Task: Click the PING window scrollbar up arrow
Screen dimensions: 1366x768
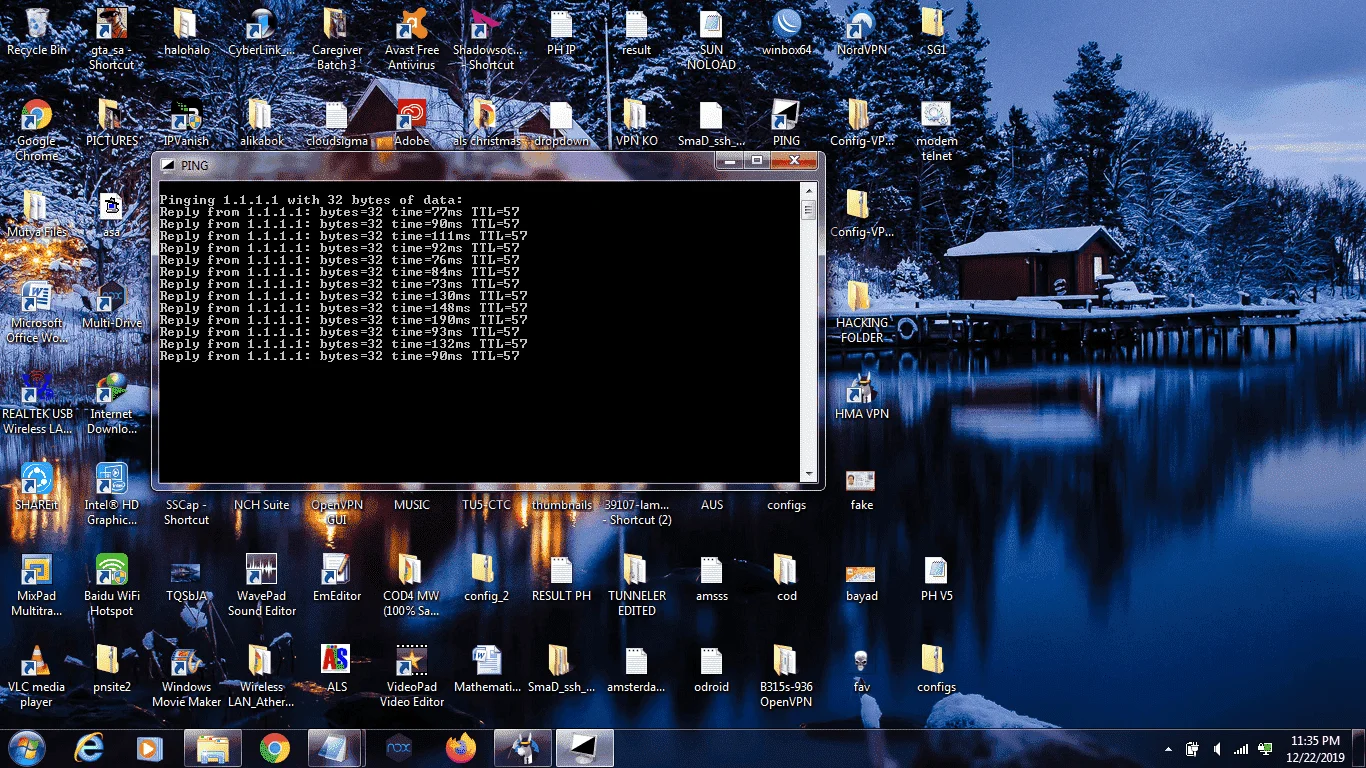Action: coord(808,189)
